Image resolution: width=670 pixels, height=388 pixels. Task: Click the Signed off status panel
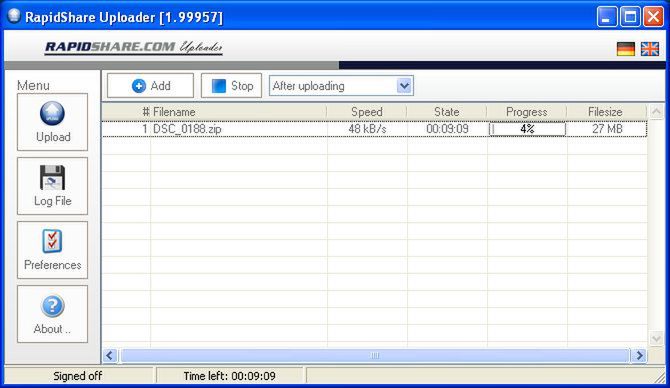click(x=78, y=376)
